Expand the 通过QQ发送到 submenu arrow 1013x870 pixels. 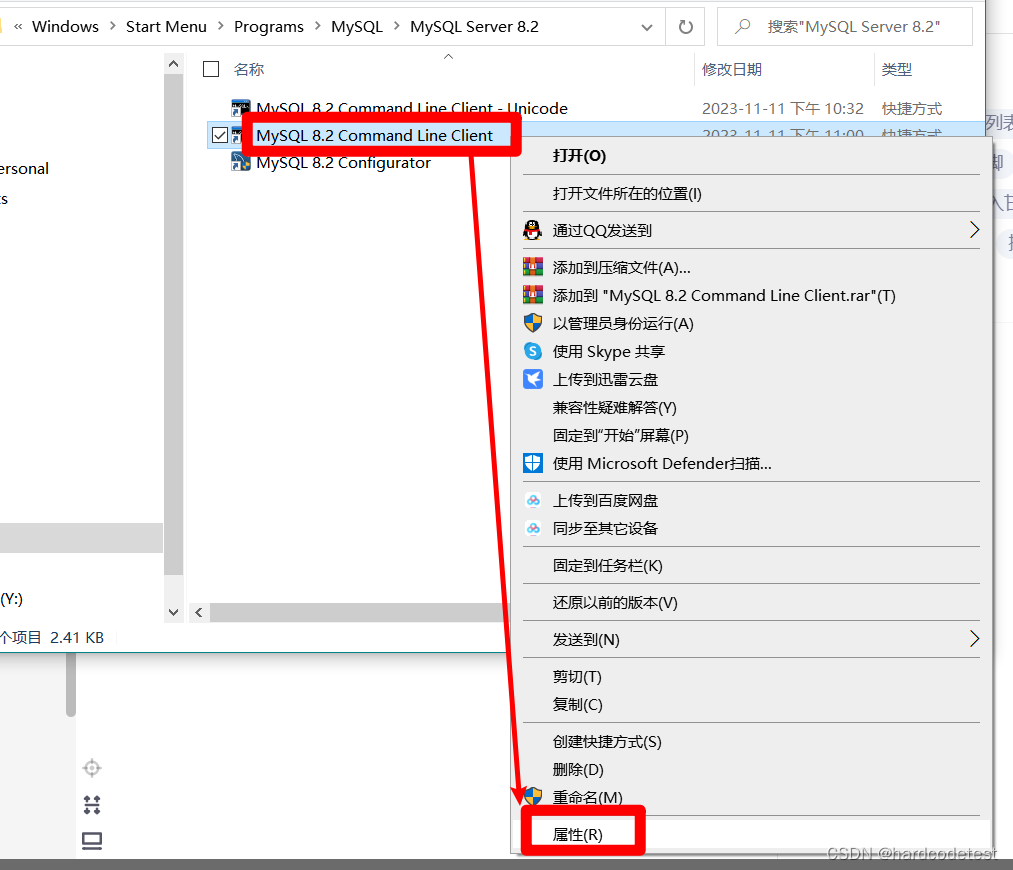click(974, 230)
